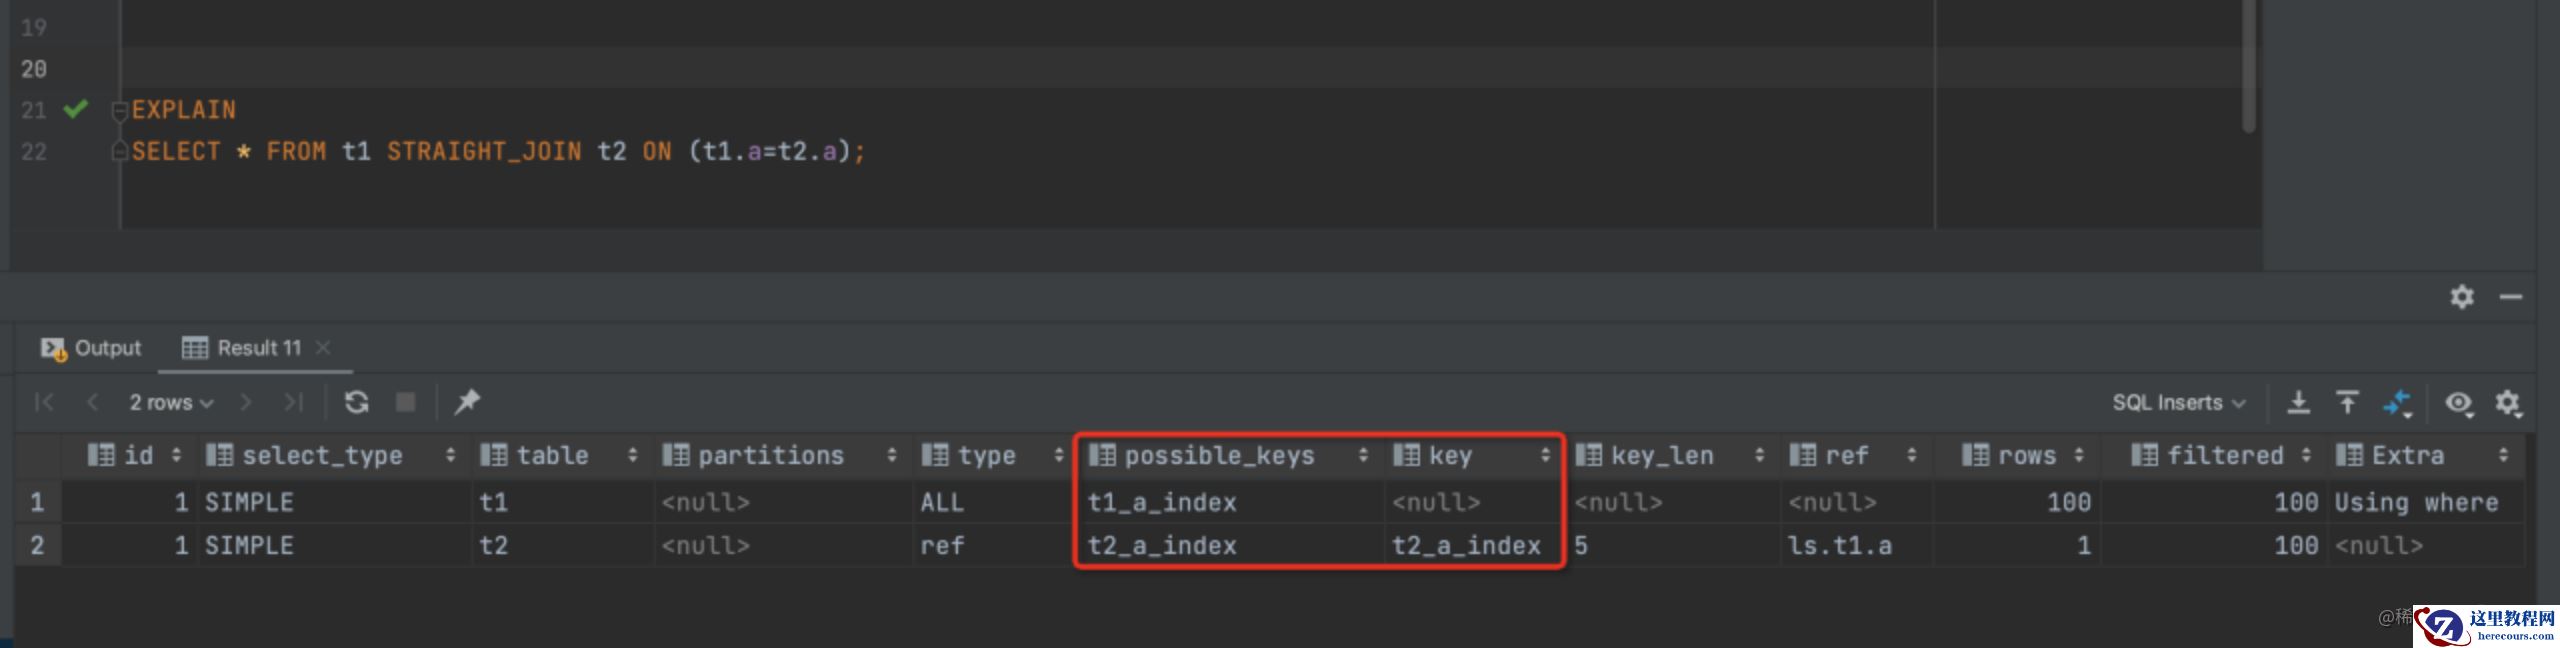Image resolution: width=2560 pixels, height=648 pixels.
Task: Click the green checkmark on line 21
Action: [x=76, y=109]
